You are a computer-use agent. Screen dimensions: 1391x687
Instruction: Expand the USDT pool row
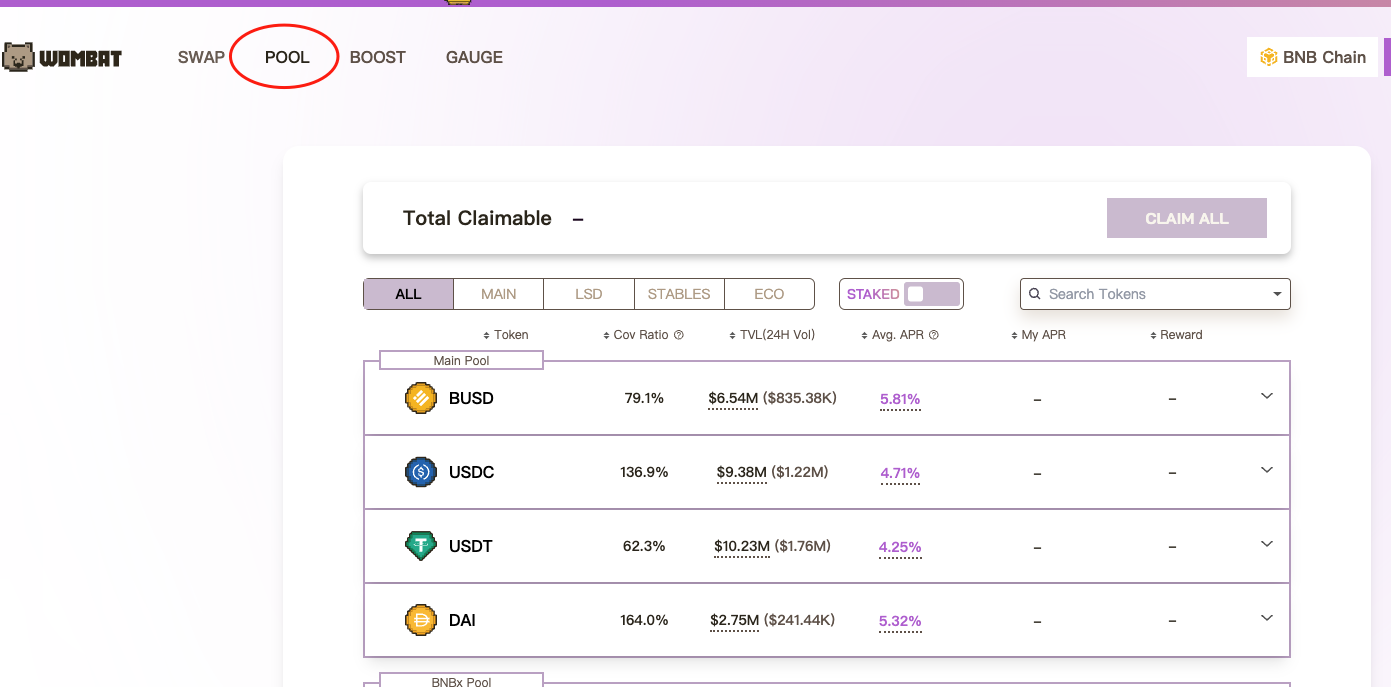coord(1266,544)
